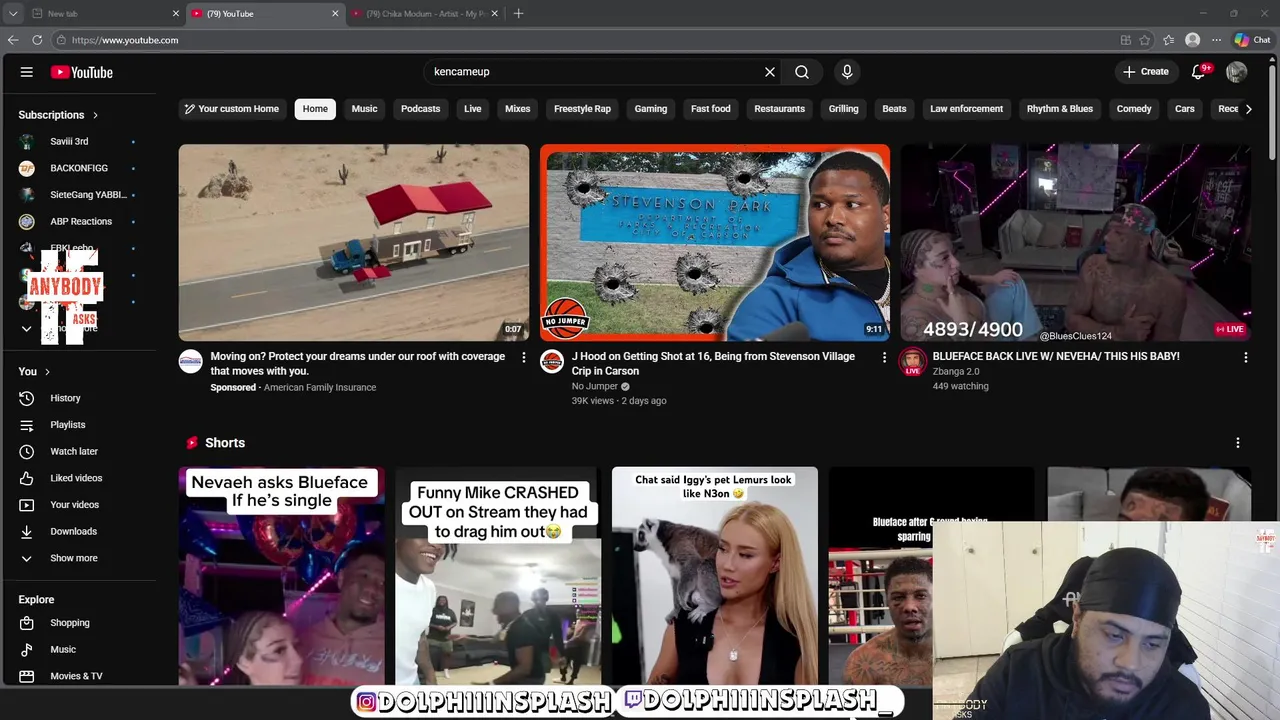The height and width of the screenshot is (720, 1280).
Task: Open the notifications bell
Action: (1199, 72)
